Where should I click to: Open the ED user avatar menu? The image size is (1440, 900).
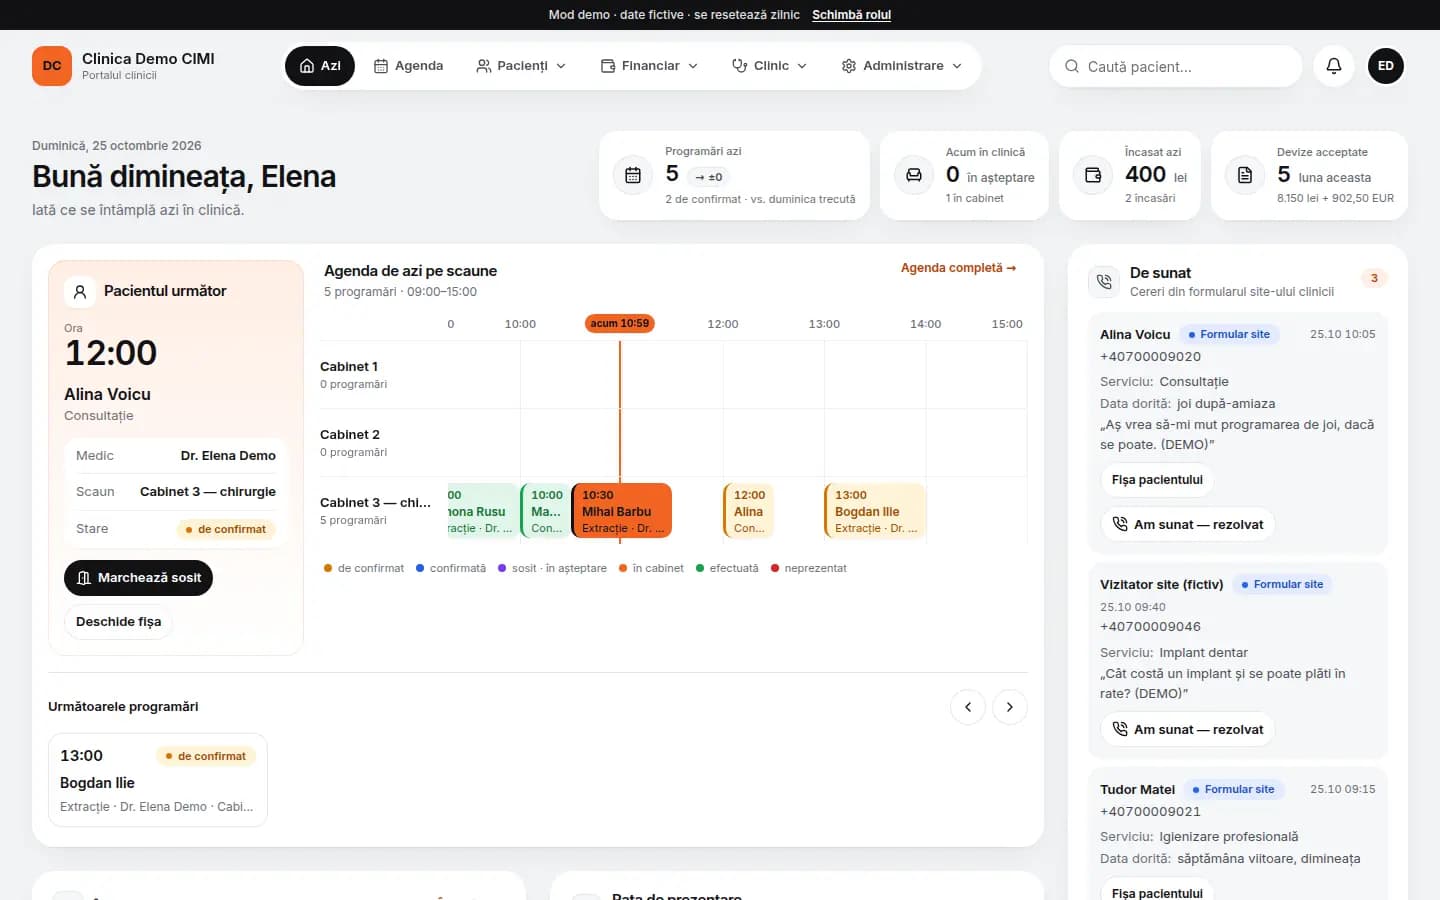coord(1386,66)
